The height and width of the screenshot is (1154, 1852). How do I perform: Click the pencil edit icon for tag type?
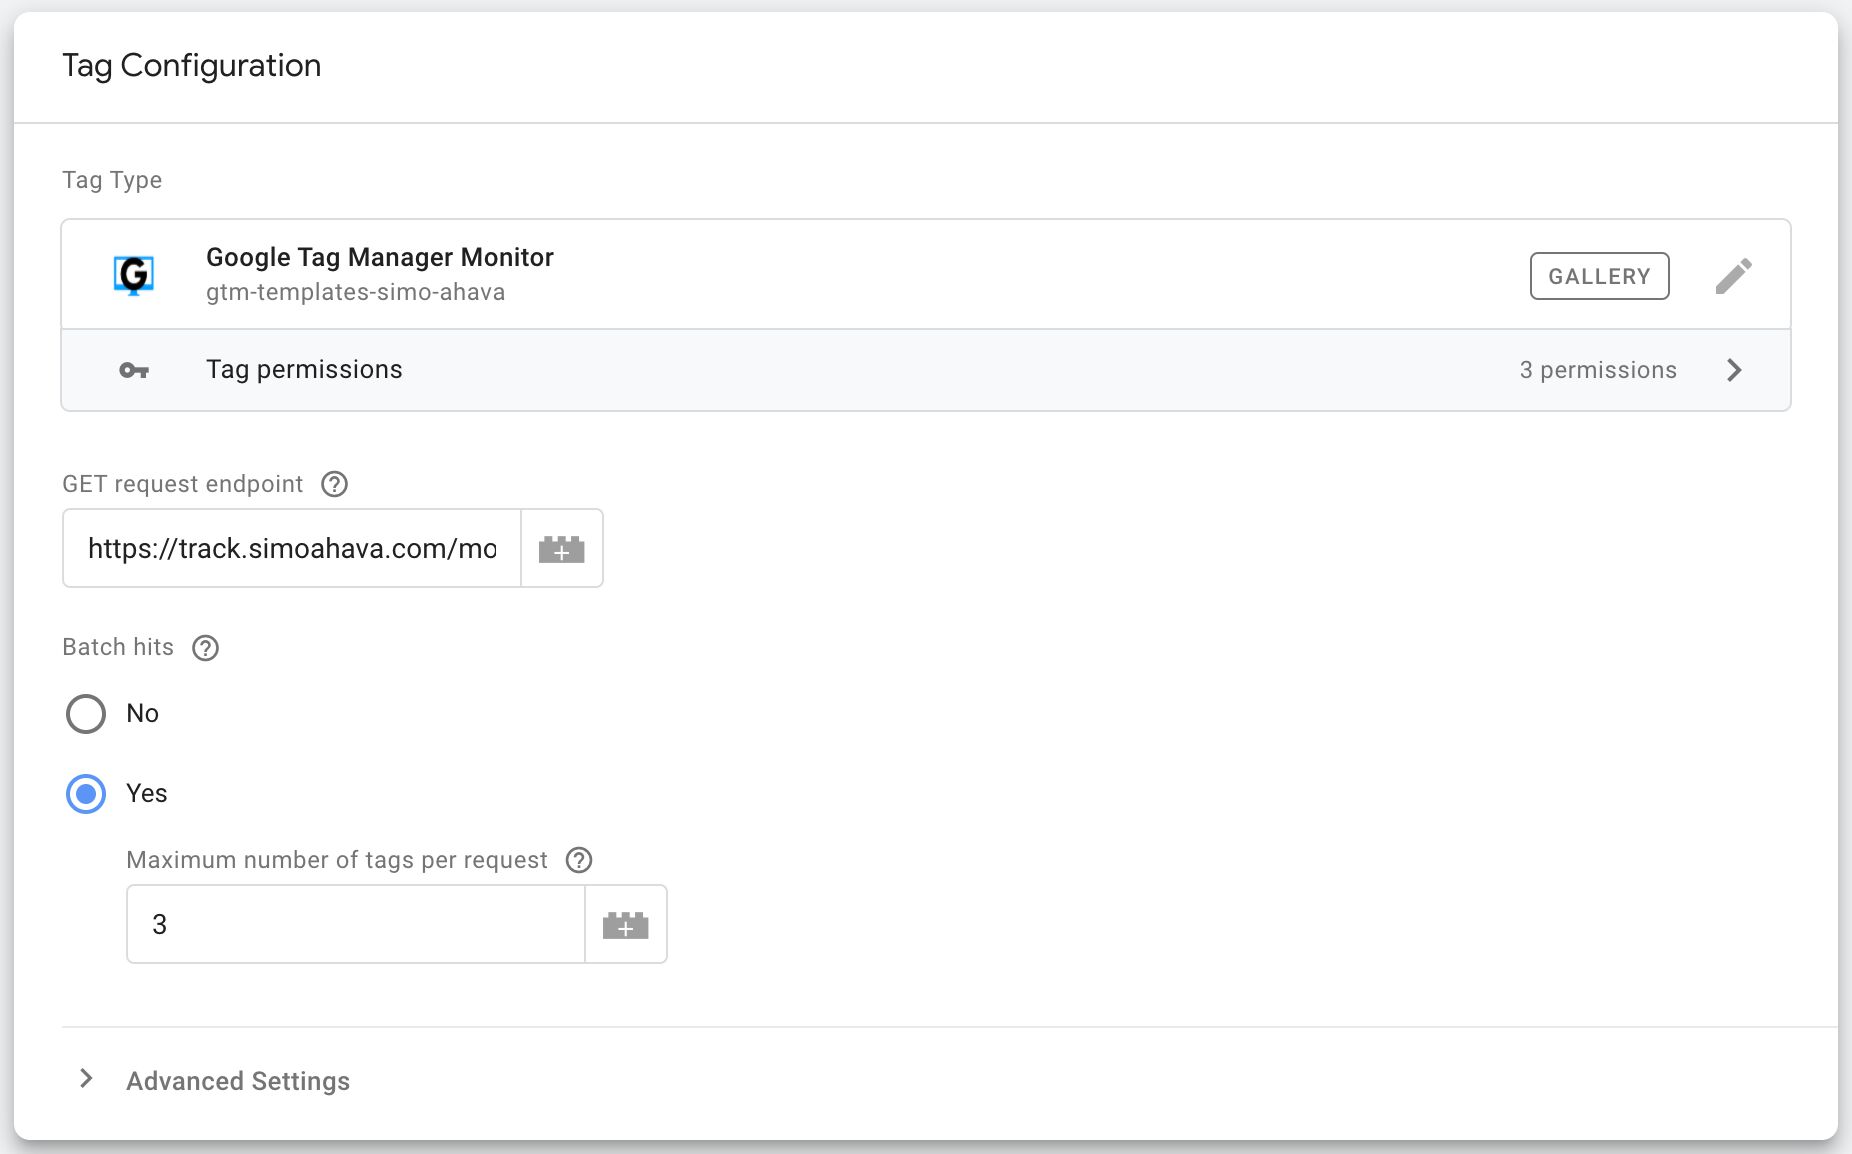pyautogui.click(x=1733, y=276)
